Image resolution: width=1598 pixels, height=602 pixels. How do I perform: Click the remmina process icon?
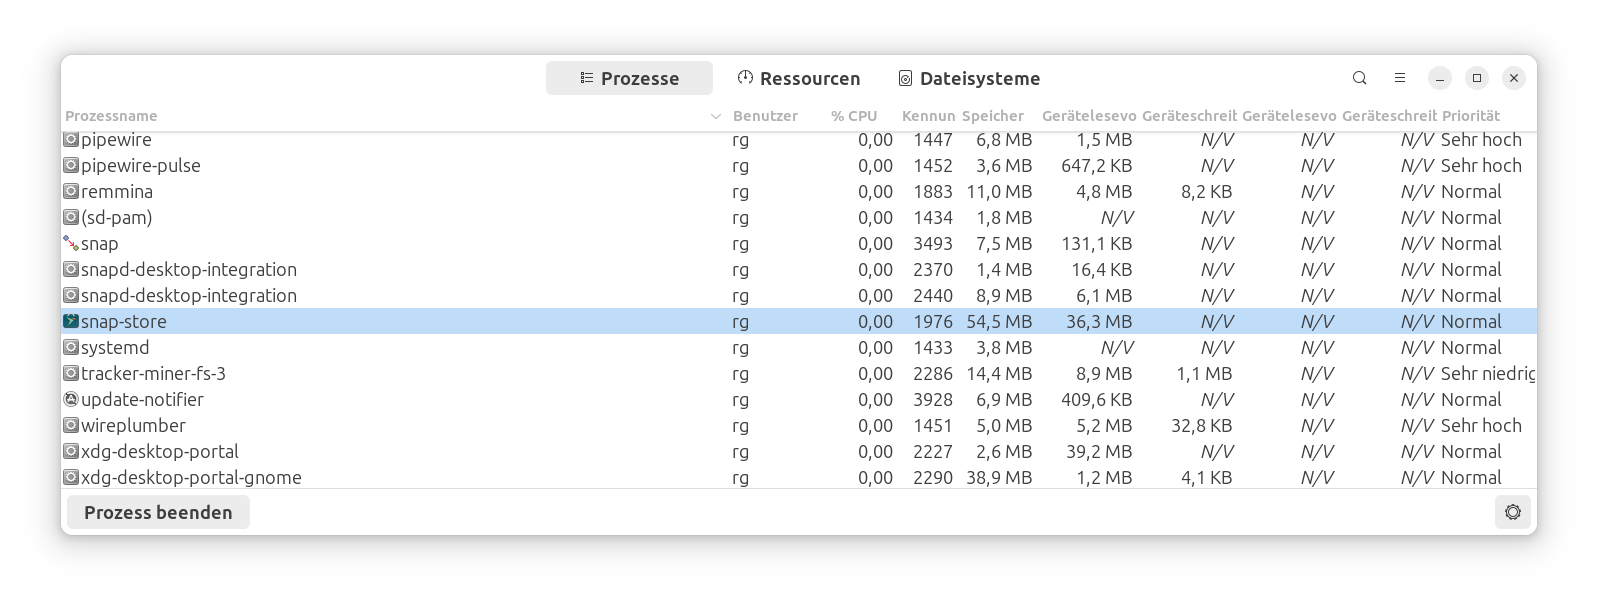[71, 191]
